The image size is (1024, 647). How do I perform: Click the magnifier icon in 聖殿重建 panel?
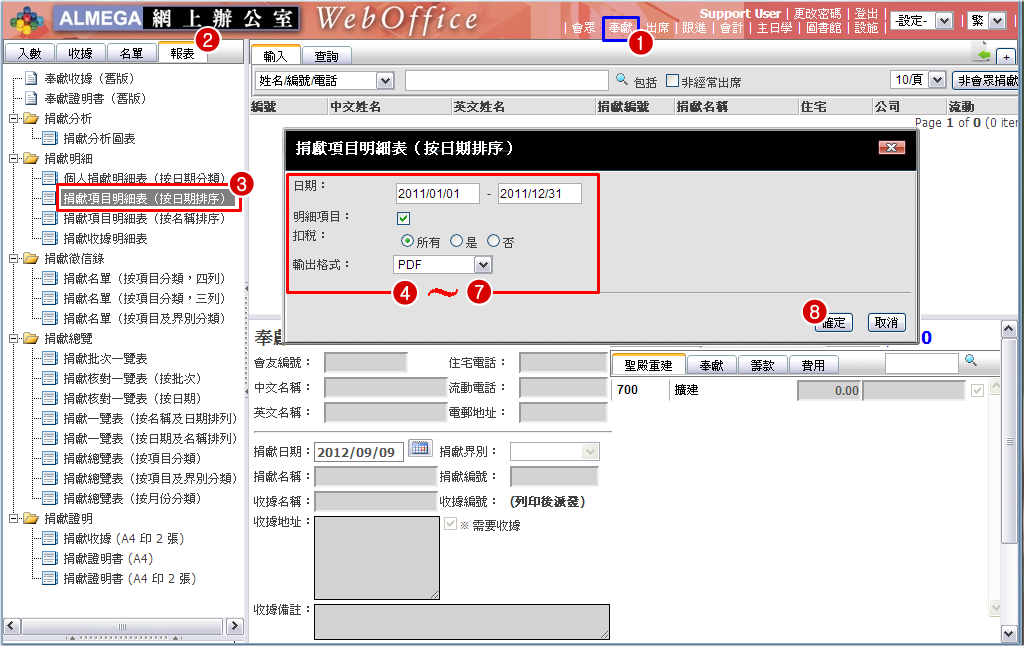969,360
